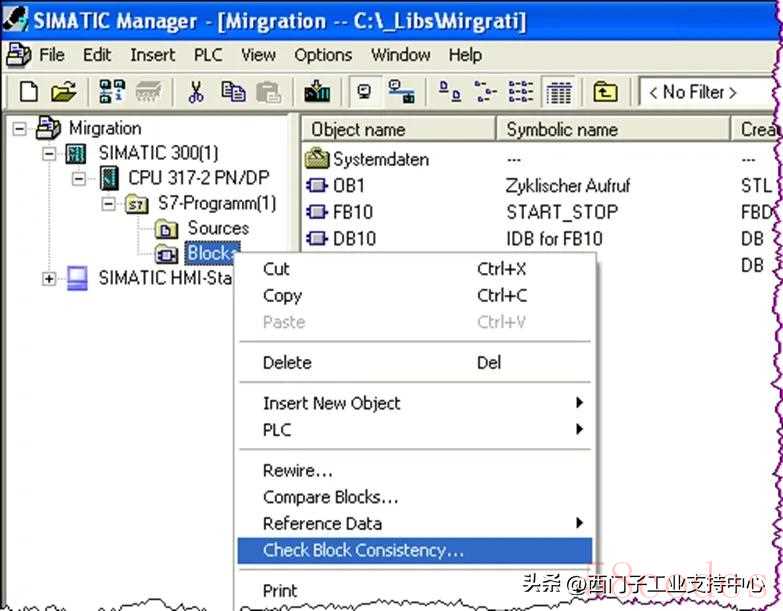
Task: Click the Paste toolbar icon
Action: (x=269, y=92)
